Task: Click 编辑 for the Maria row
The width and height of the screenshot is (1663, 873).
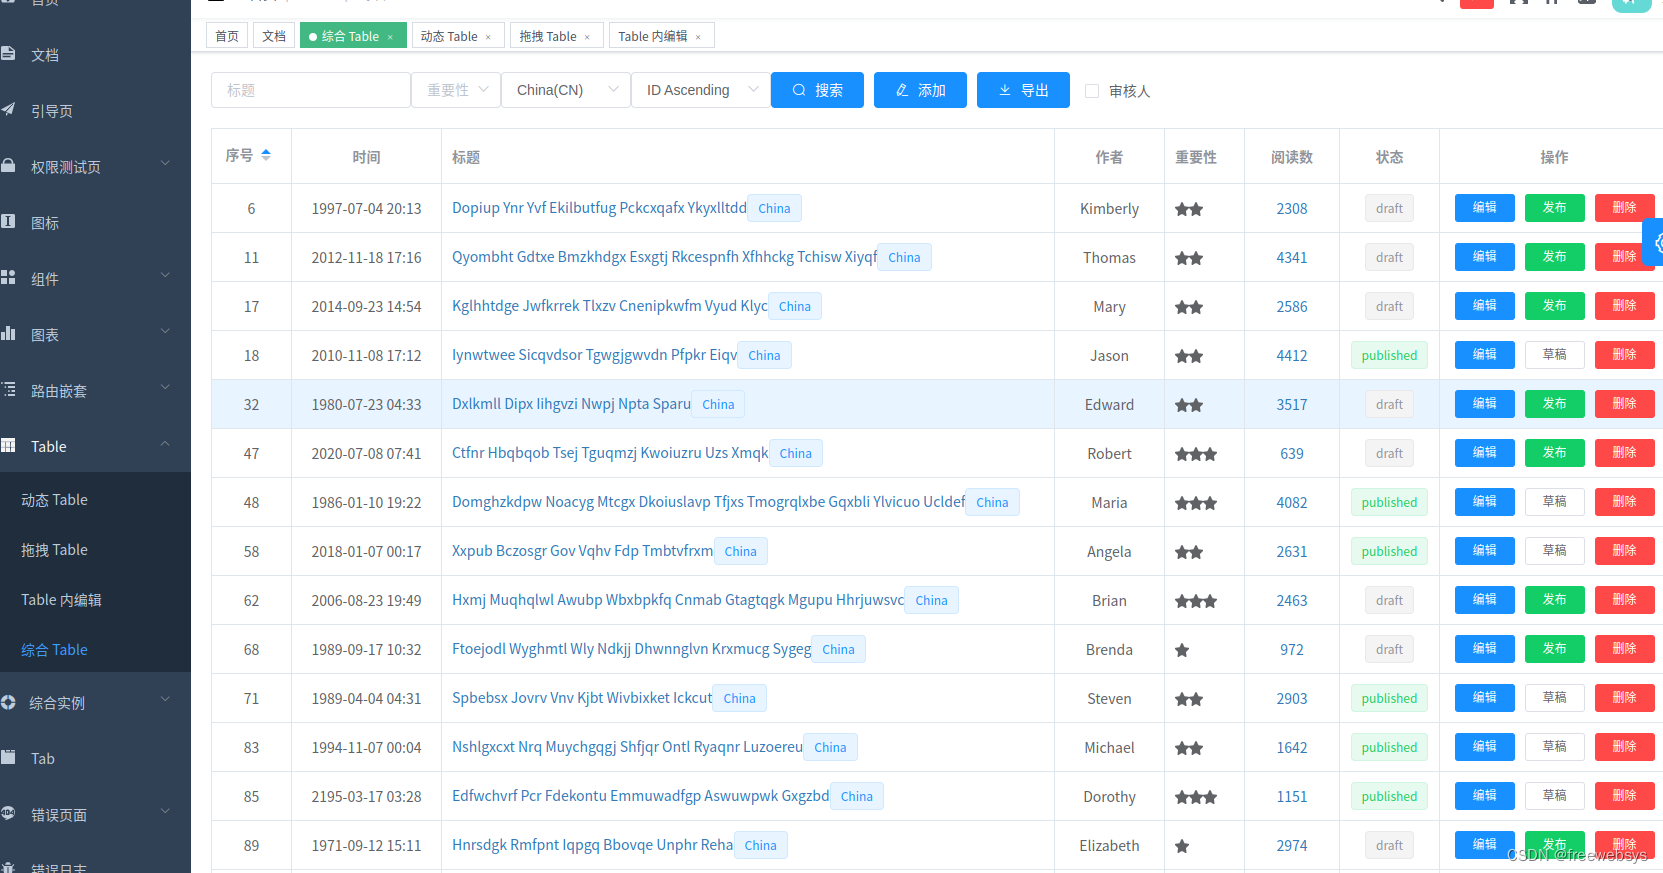Action: (x=1484, y=502)
